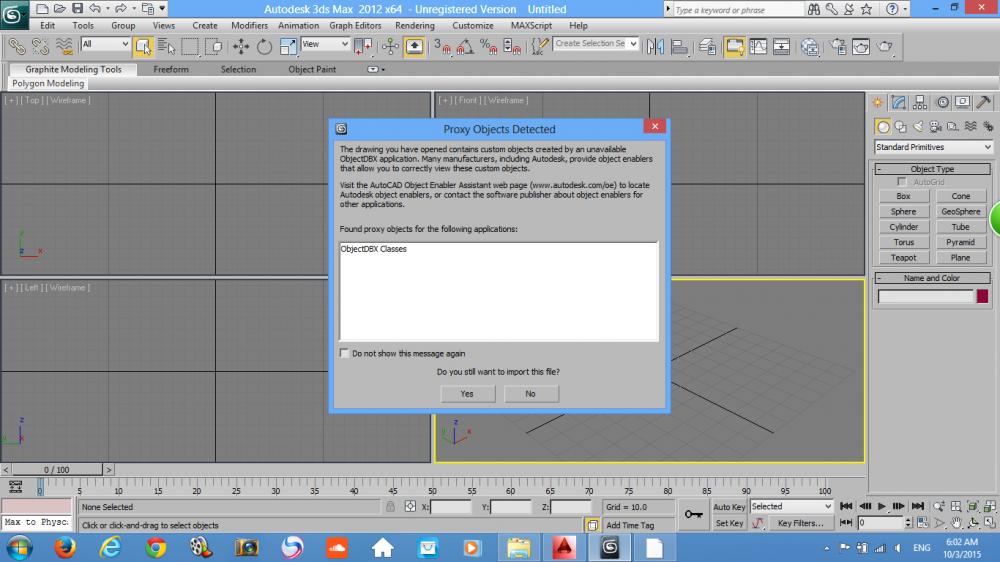Toggle the selection lock padlock

pos(391,507)
